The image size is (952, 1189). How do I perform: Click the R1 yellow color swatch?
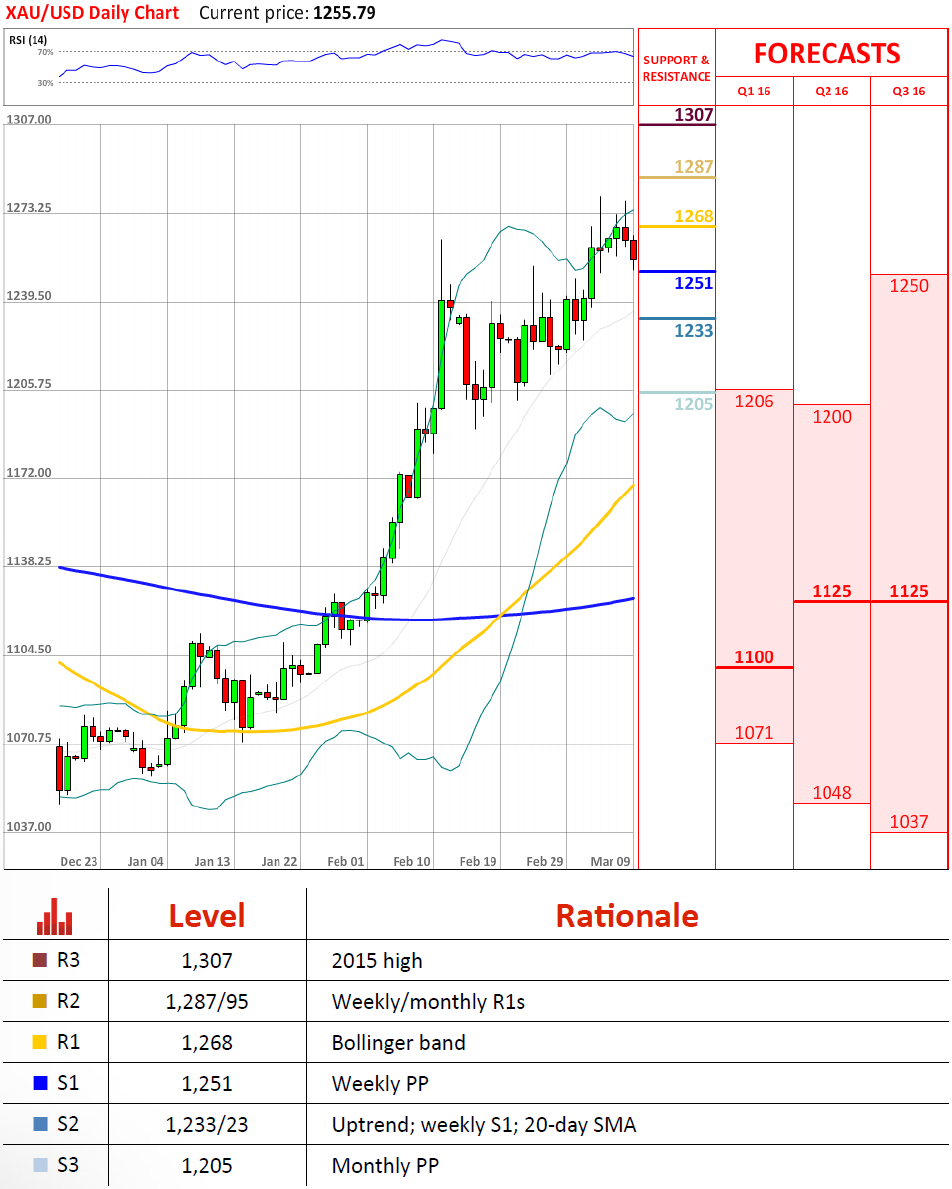[x=40, y=1043]
